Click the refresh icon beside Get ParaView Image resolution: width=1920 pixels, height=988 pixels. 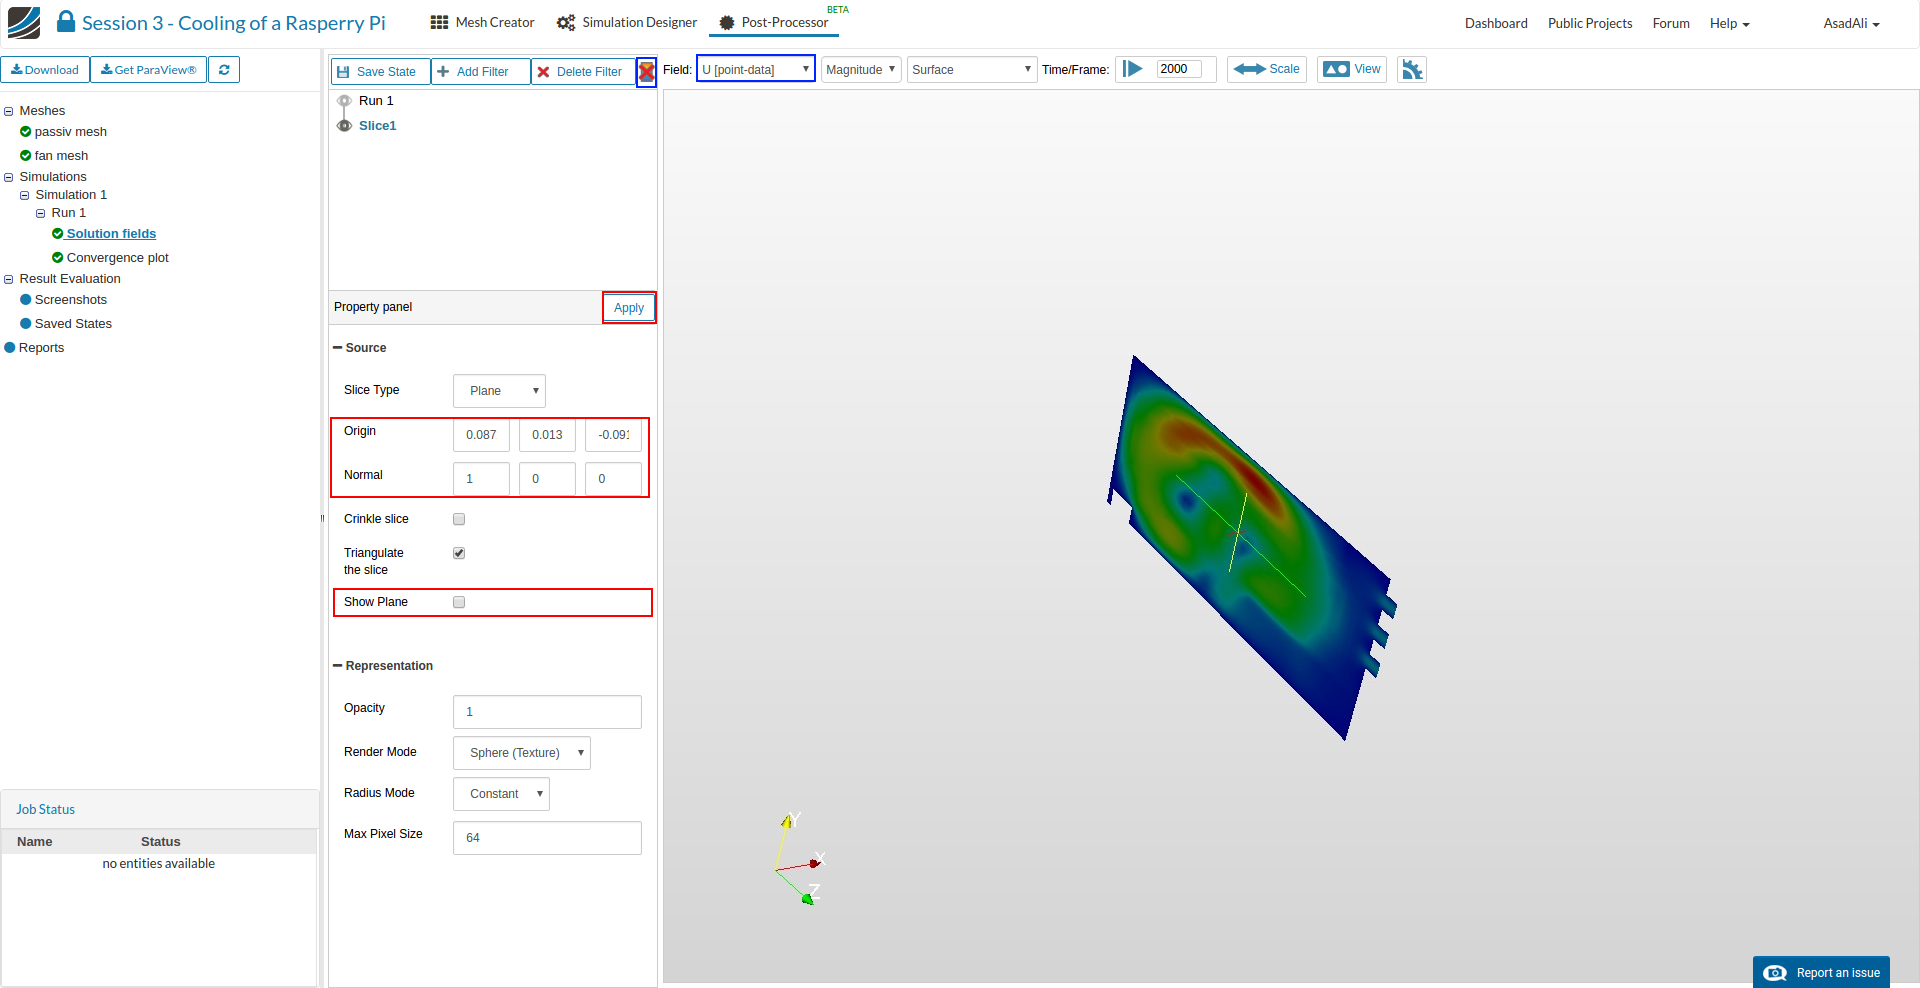pos(224,70)
